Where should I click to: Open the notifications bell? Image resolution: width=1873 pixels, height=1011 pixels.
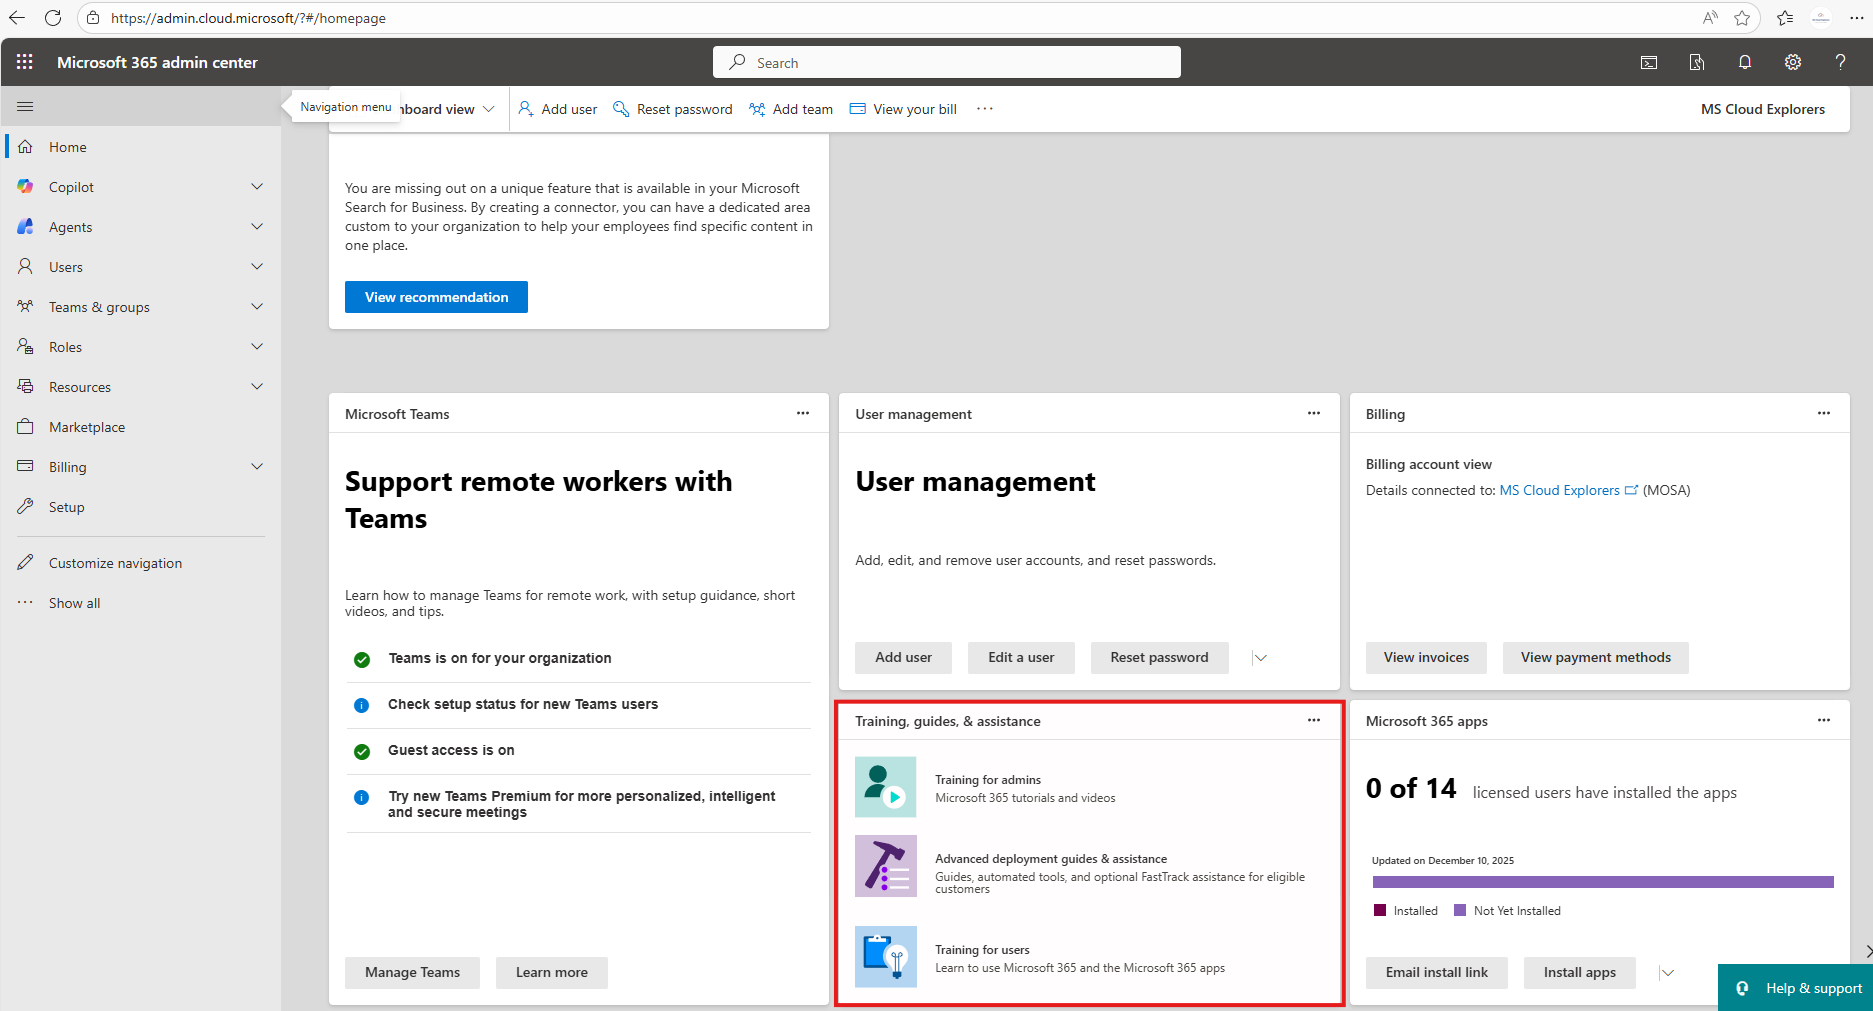point(1744,61)
